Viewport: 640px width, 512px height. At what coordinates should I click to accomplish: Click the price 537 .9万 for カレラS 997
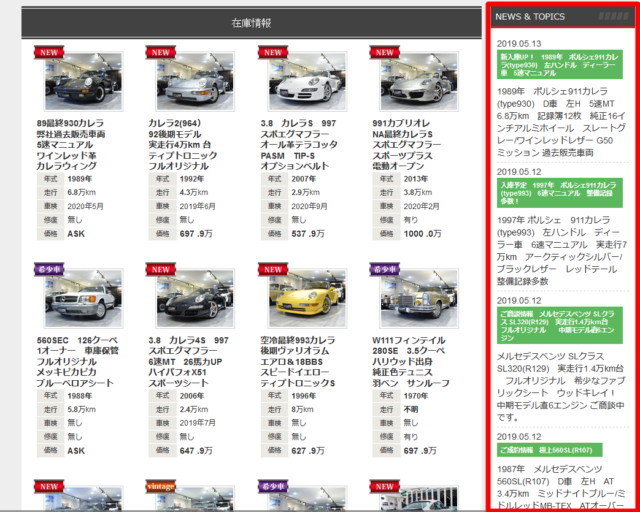[308, 234]
